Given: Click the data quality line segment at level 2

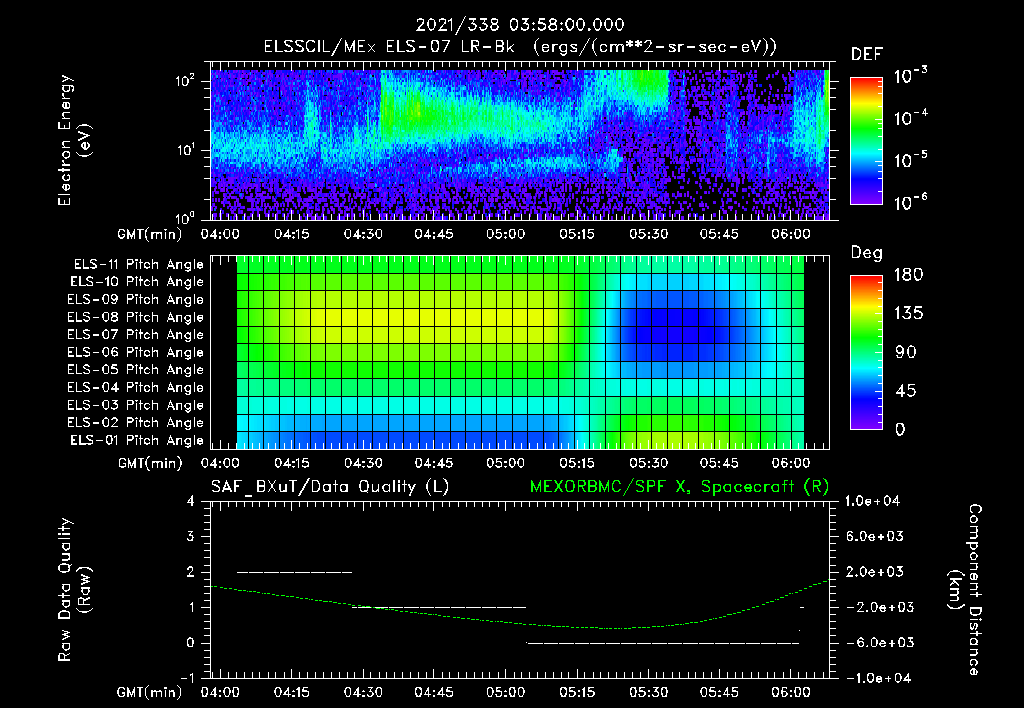Looking at the screenshot, I should (x=295, y=572).
